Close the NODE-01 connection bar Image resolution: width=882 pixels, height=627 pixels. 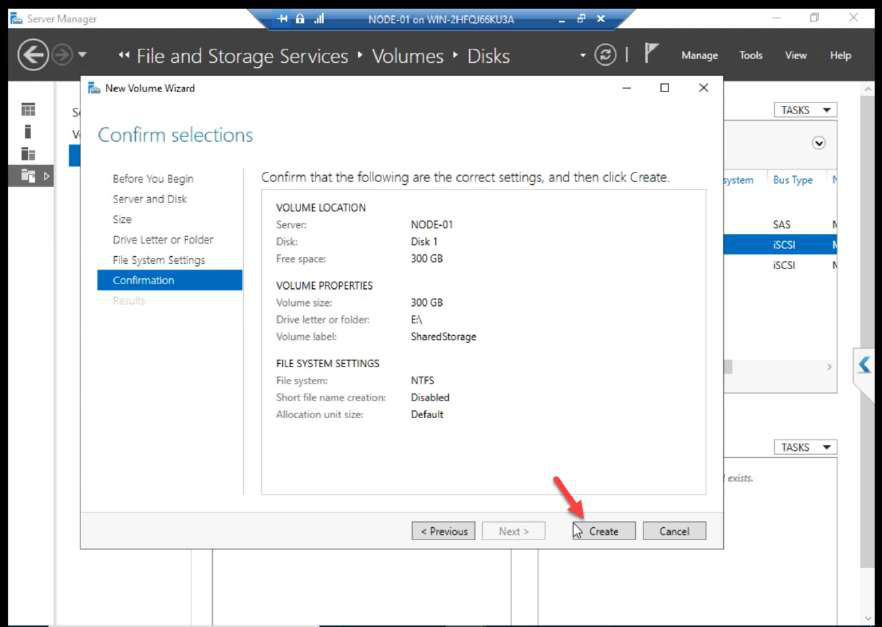click(601, 19)
